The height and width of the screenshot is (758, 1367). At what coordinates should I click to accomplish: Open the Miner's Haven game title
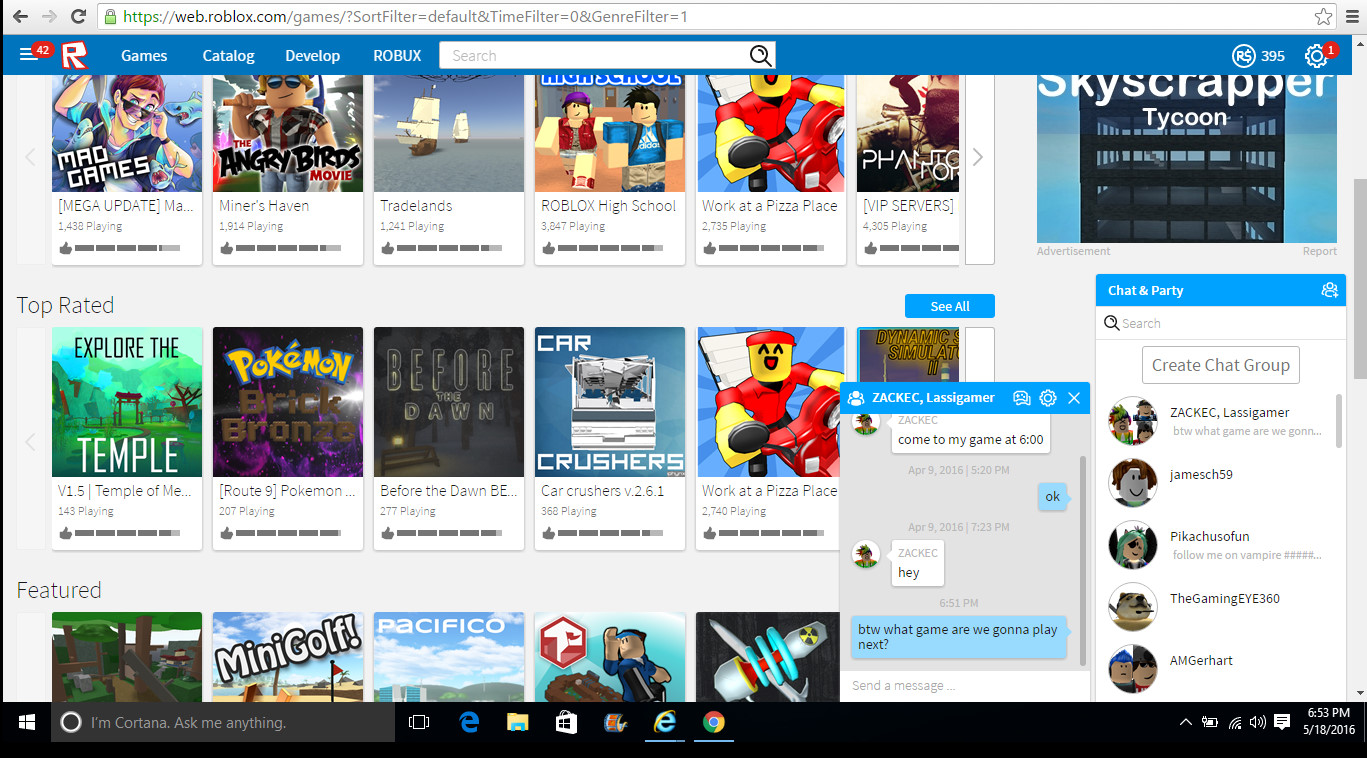coord(264,205)
